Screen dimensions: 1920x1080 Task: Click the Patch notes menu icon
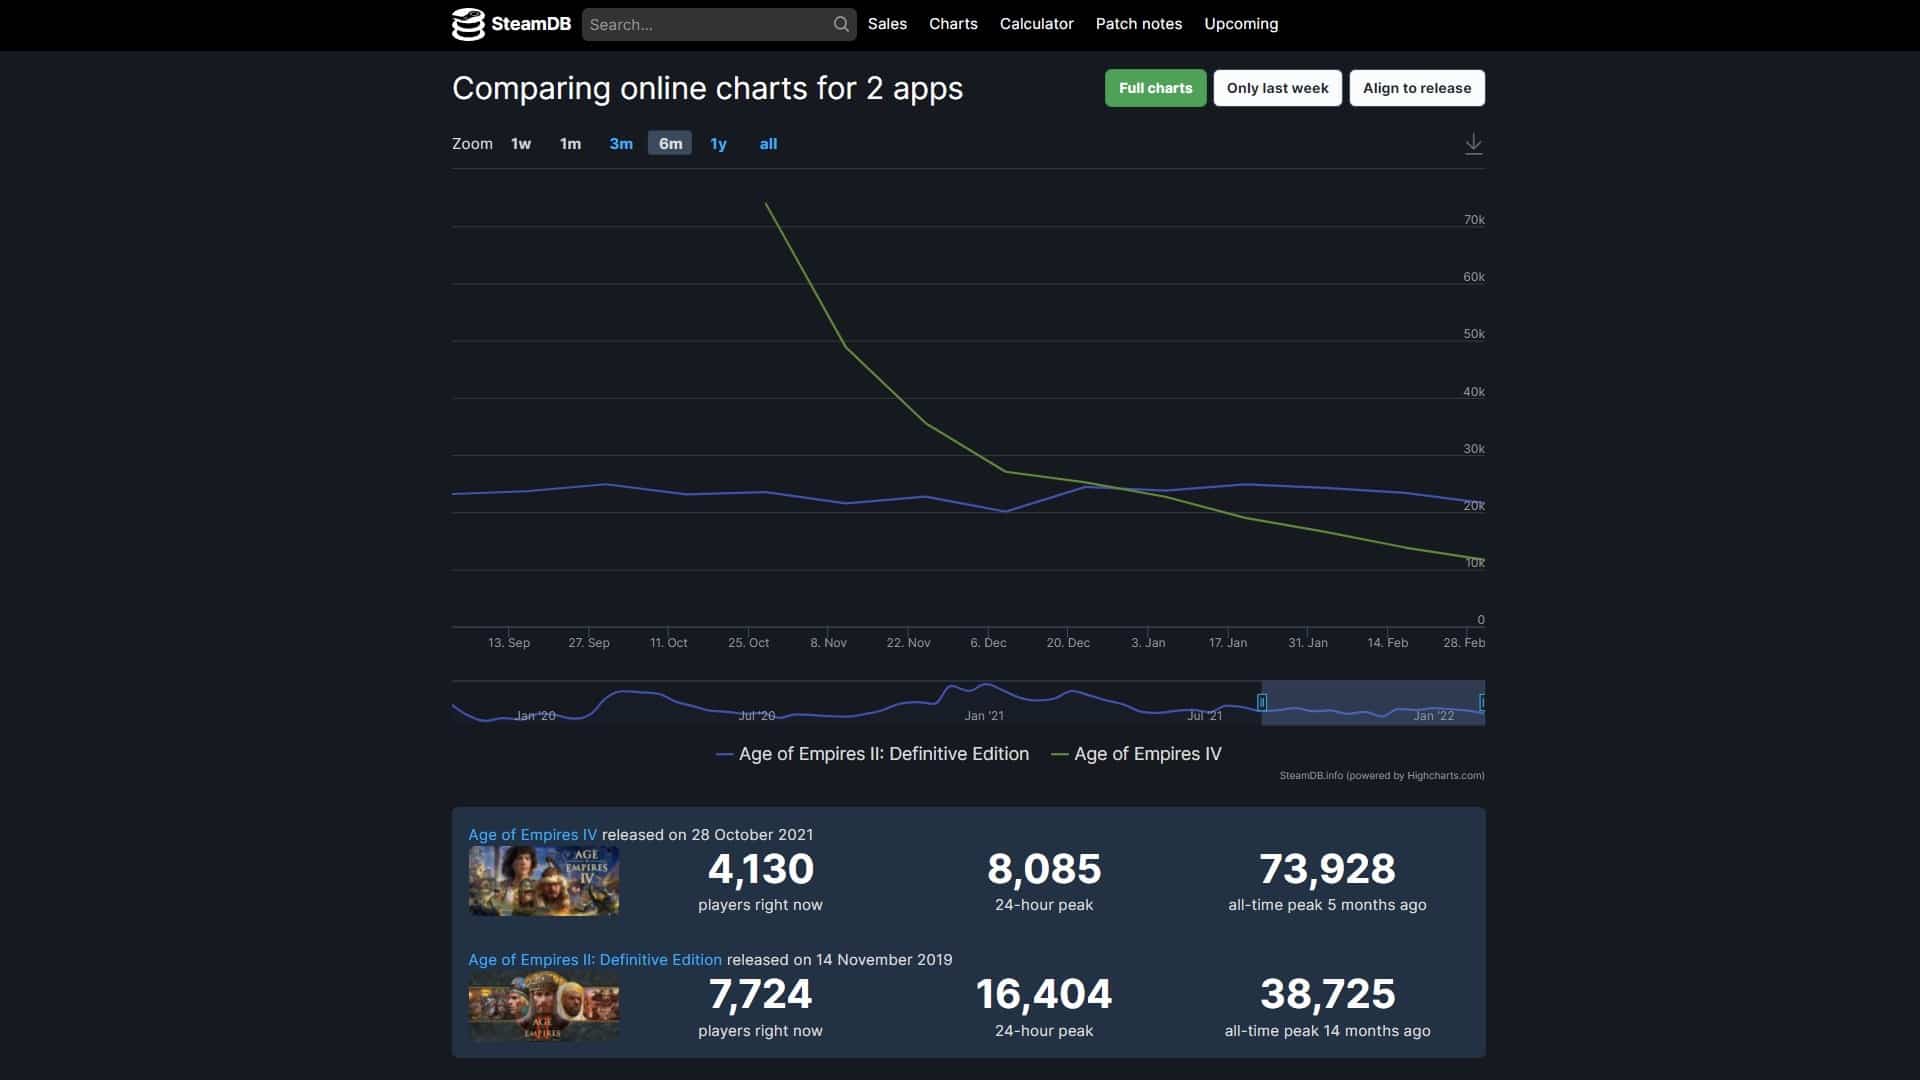pyautogui.click(x=1138, y=24)
